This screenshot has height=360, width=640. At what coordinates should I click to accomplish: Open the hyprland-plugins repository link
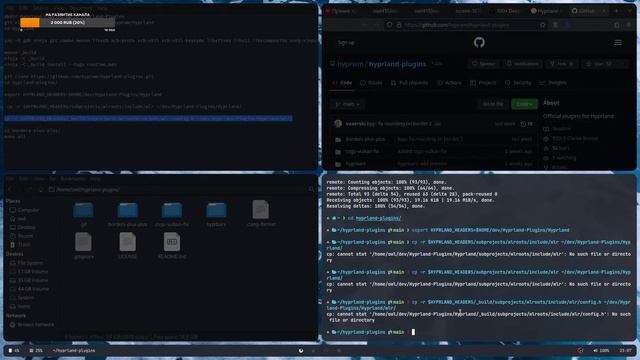[x=397, y=64]
